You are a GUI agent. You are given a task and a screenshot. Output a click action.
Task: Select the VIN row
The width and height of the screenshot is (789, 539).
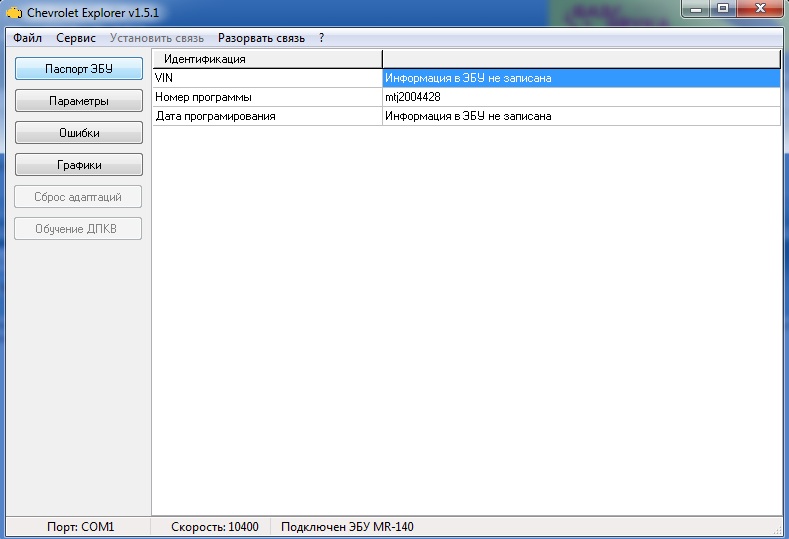click(266, 77)
